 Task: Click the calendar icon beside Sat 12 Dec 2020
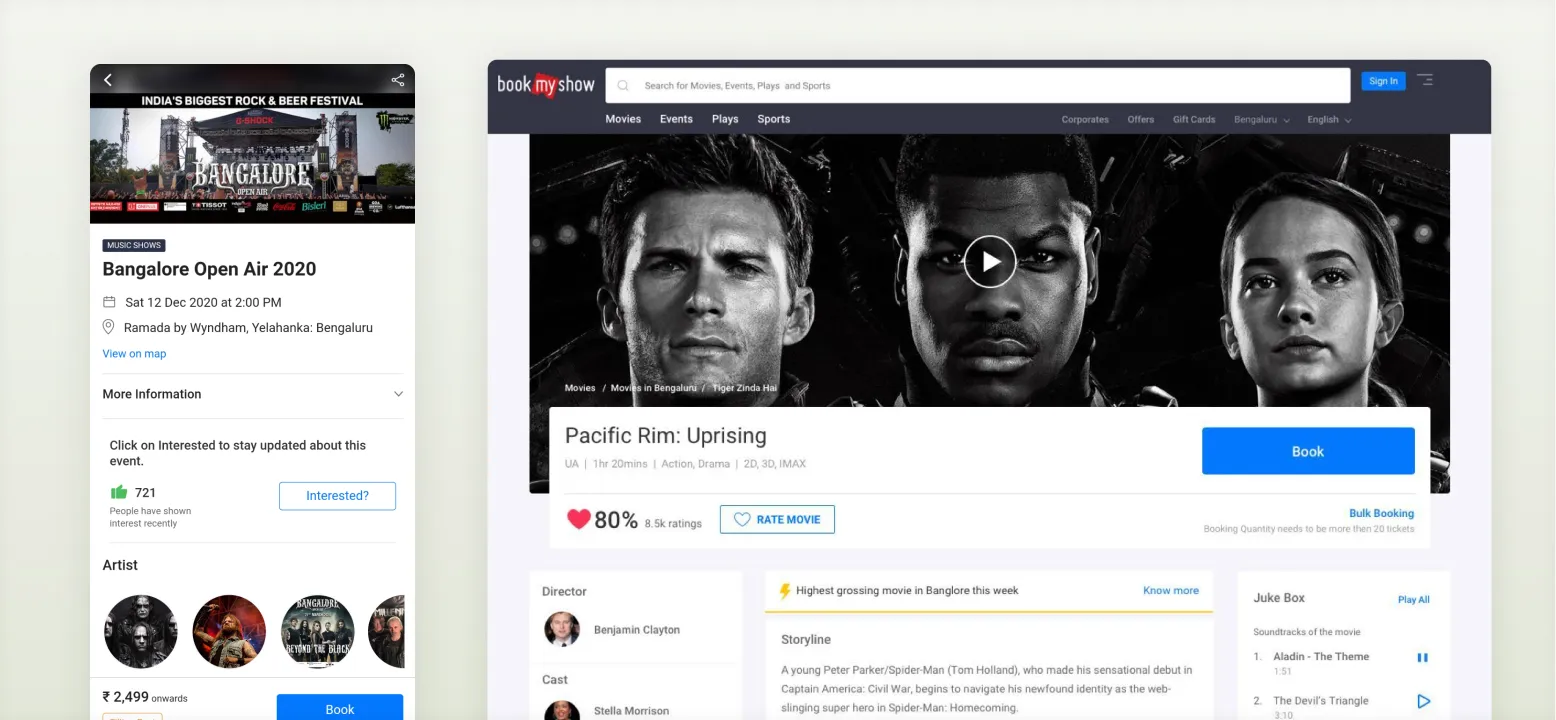(110, 302)
